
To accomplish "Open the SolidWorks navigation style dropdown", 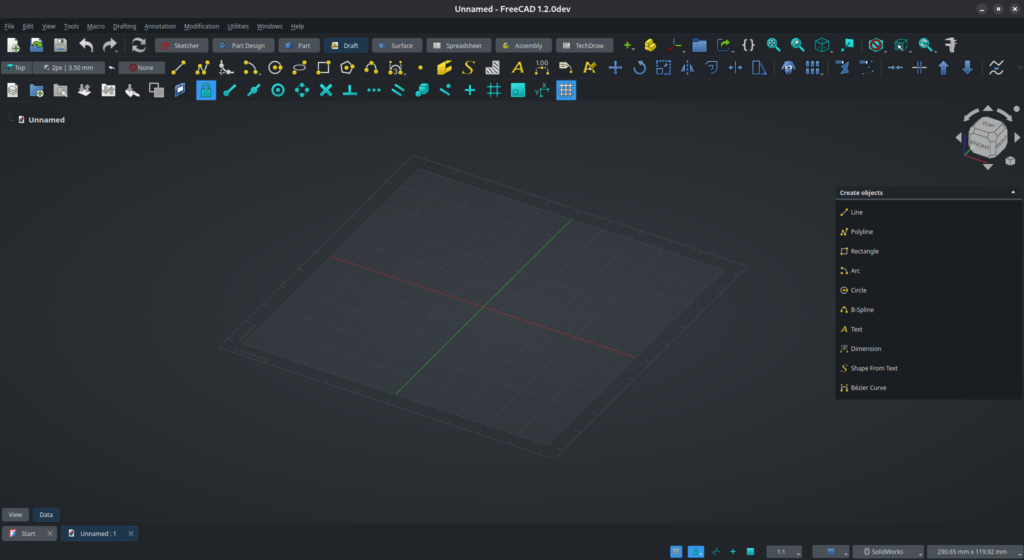I will tap(888, 551).
